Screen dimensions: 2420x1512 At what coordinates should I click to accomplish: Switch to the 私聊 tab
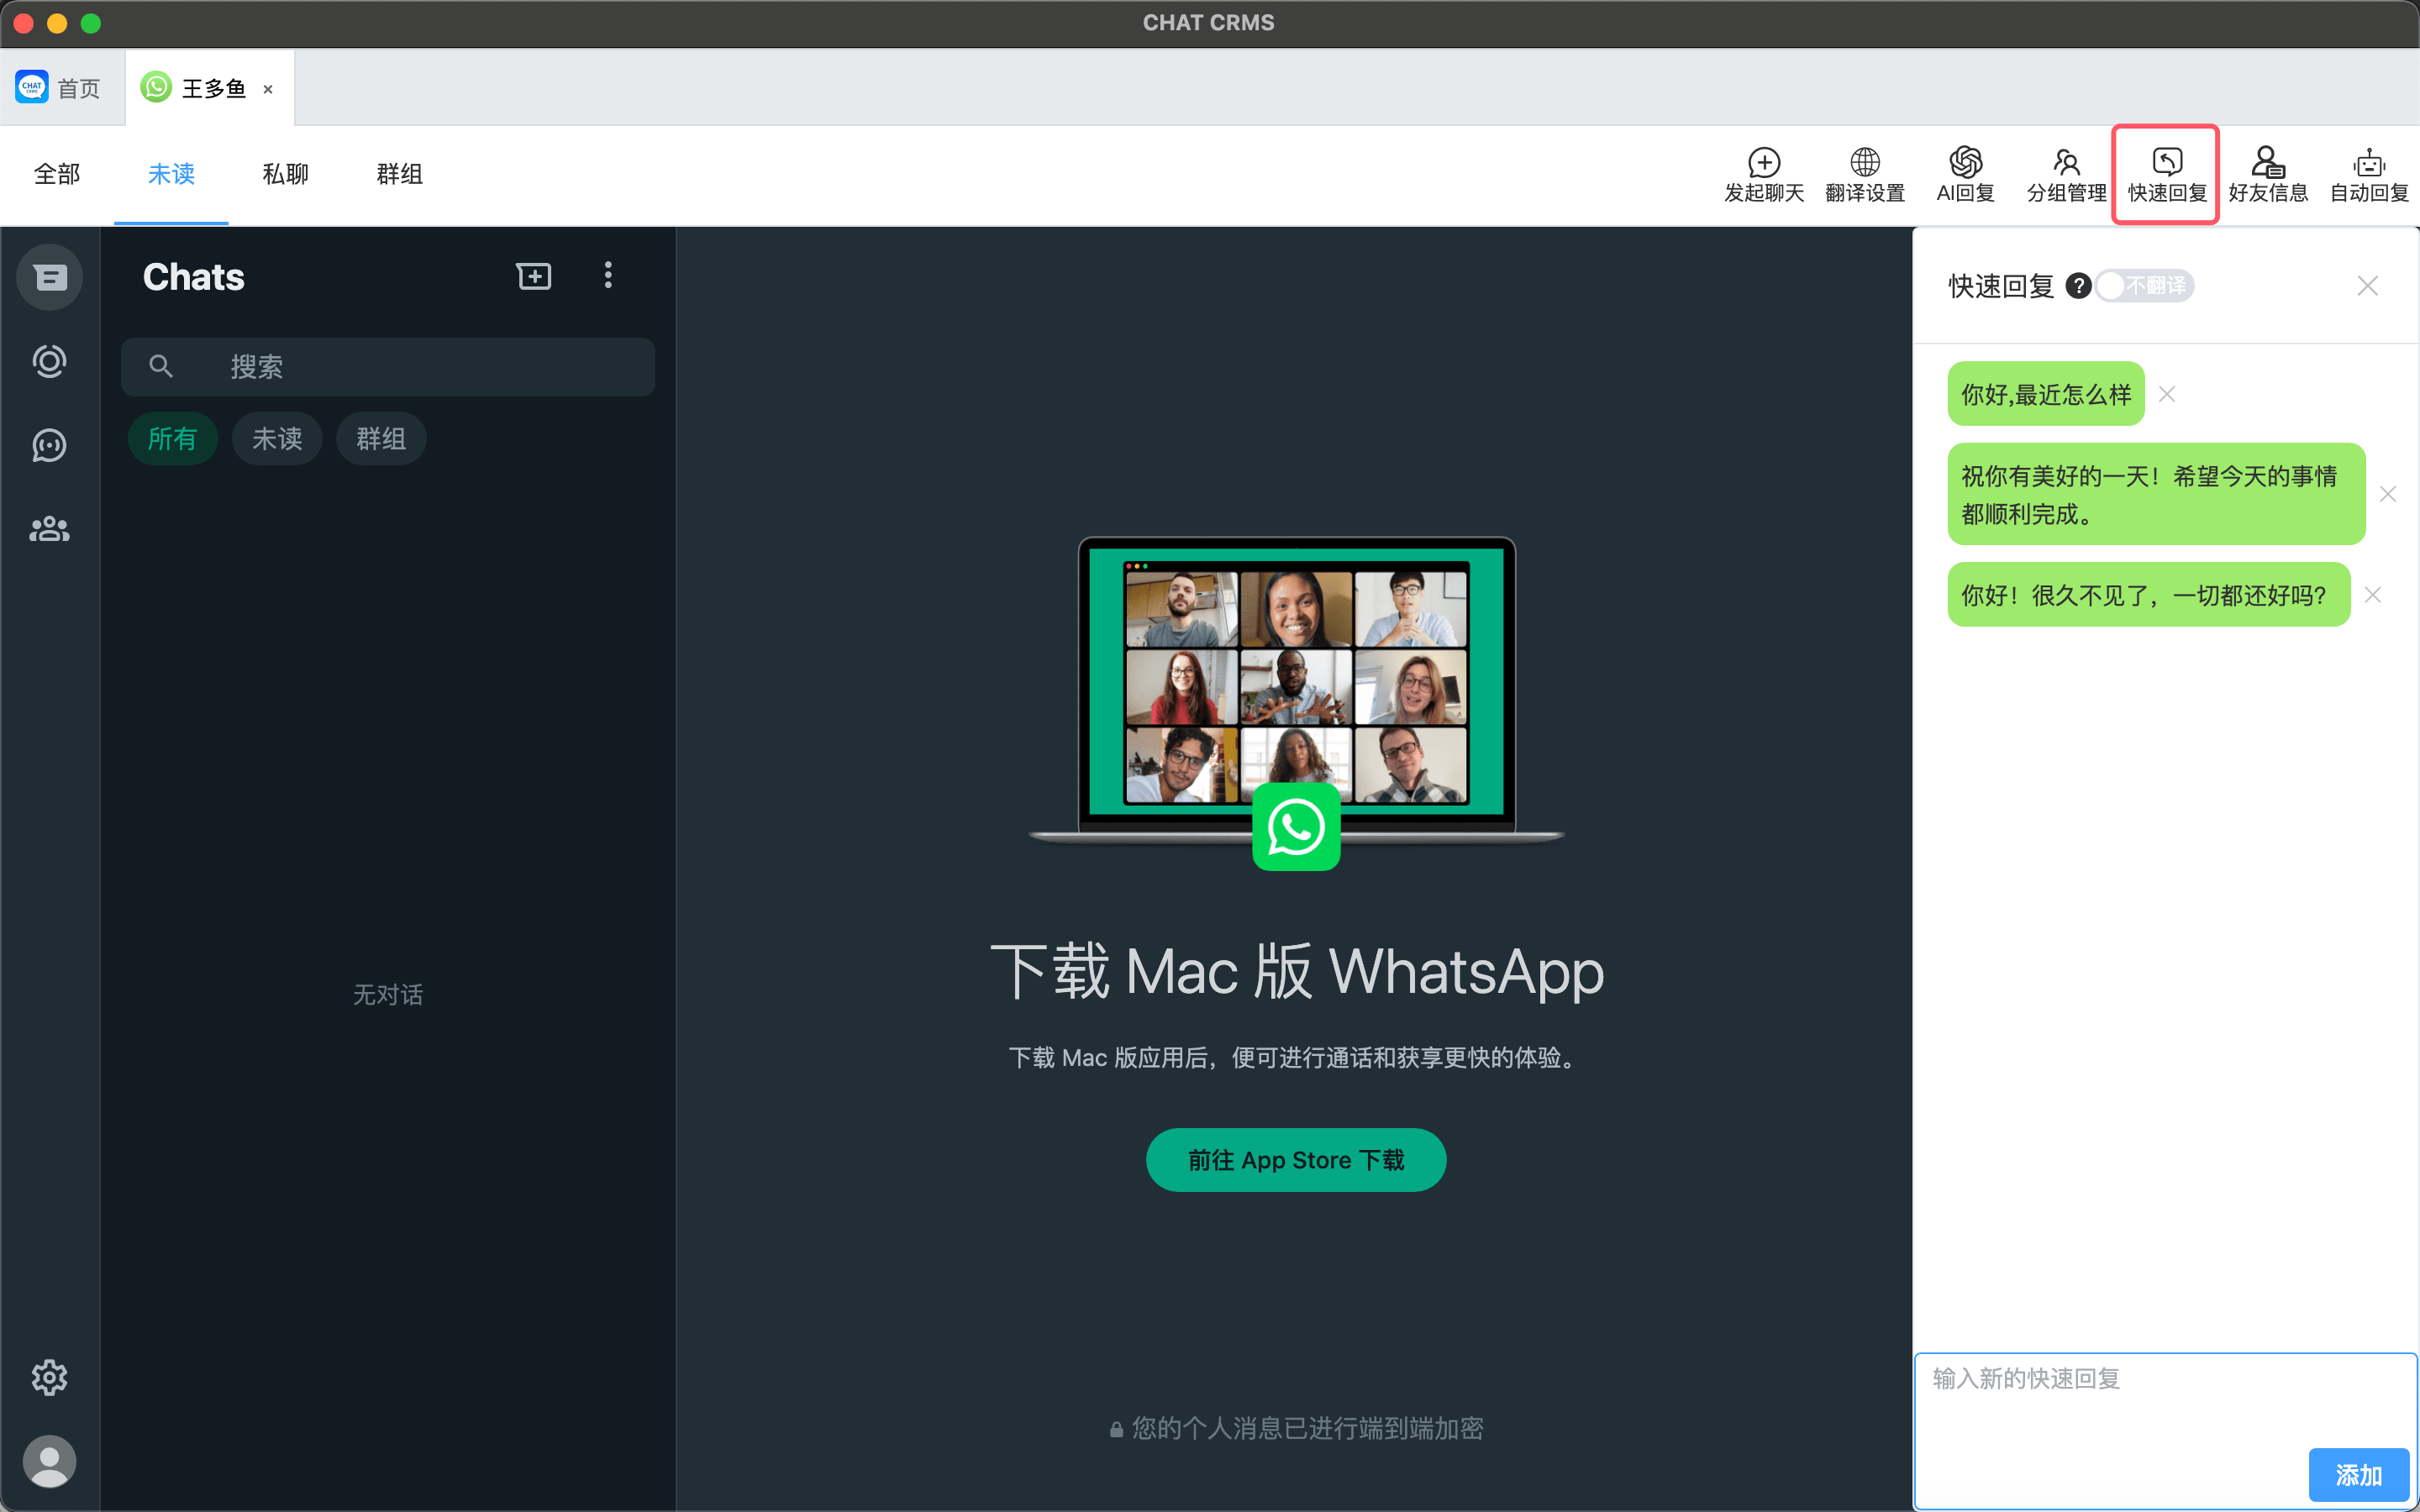click(285, 174)
